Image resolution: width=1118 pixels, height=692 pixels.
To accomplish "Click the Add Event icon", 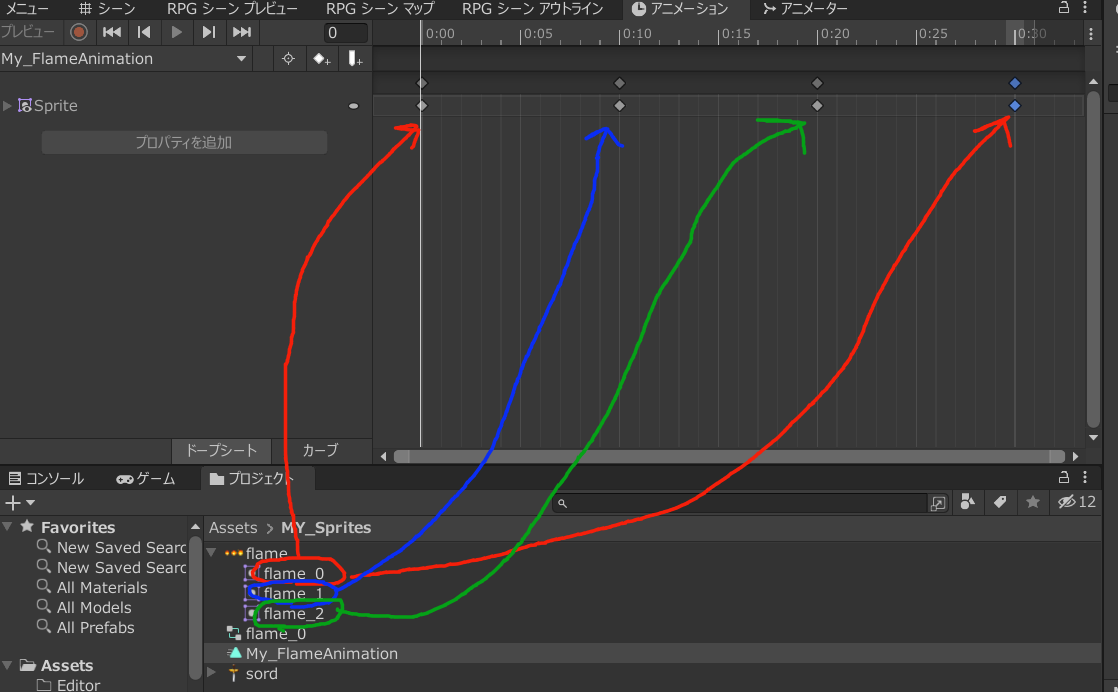I will tap(354, 59).
